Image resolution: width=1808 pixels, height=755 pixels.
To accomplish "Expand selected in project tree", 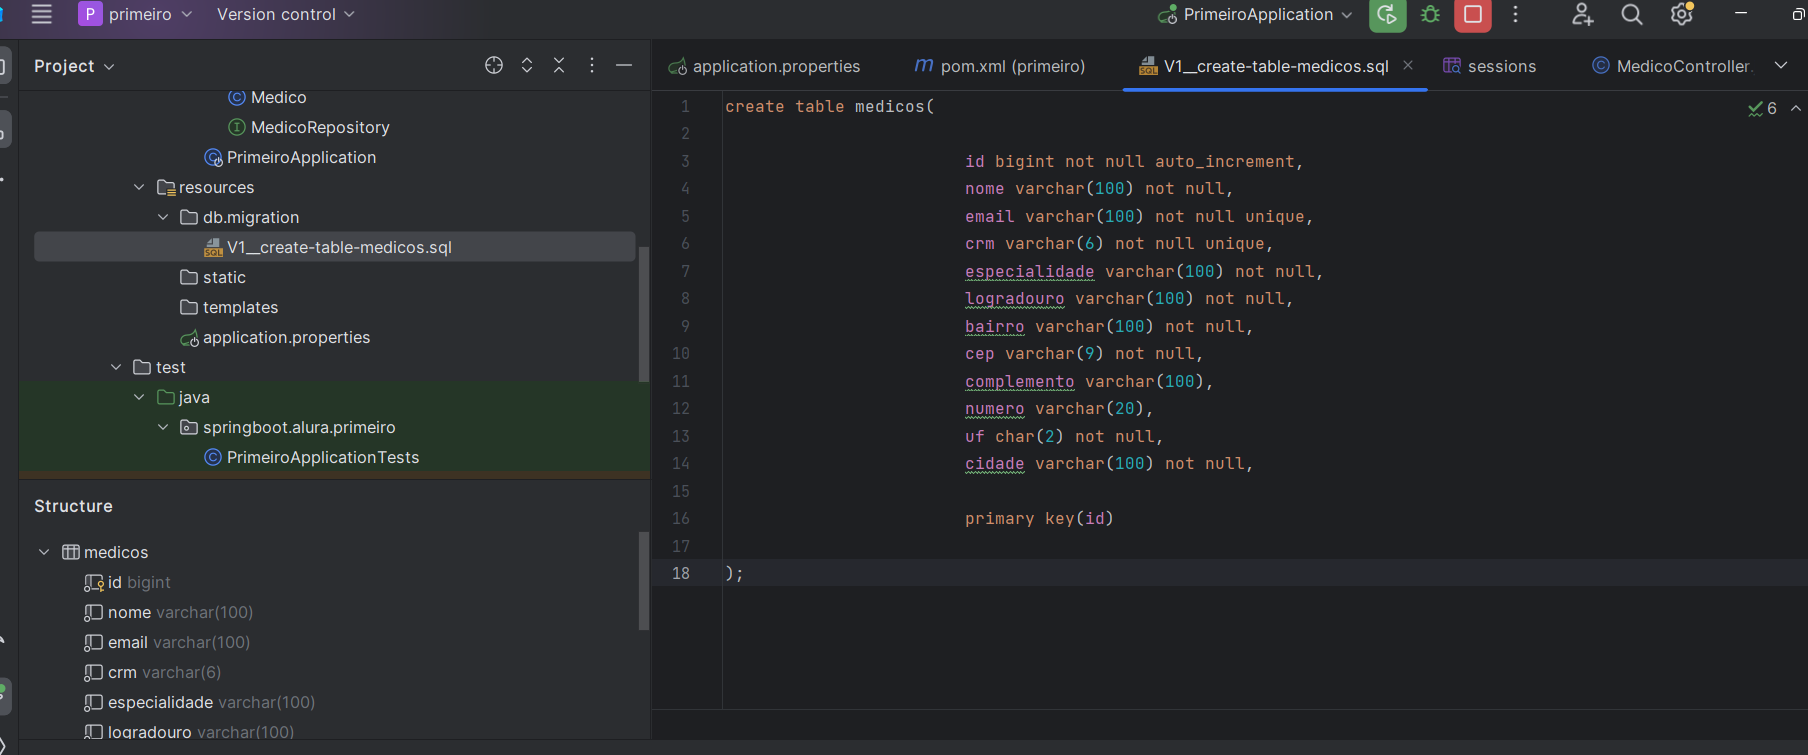I will 527,65.
